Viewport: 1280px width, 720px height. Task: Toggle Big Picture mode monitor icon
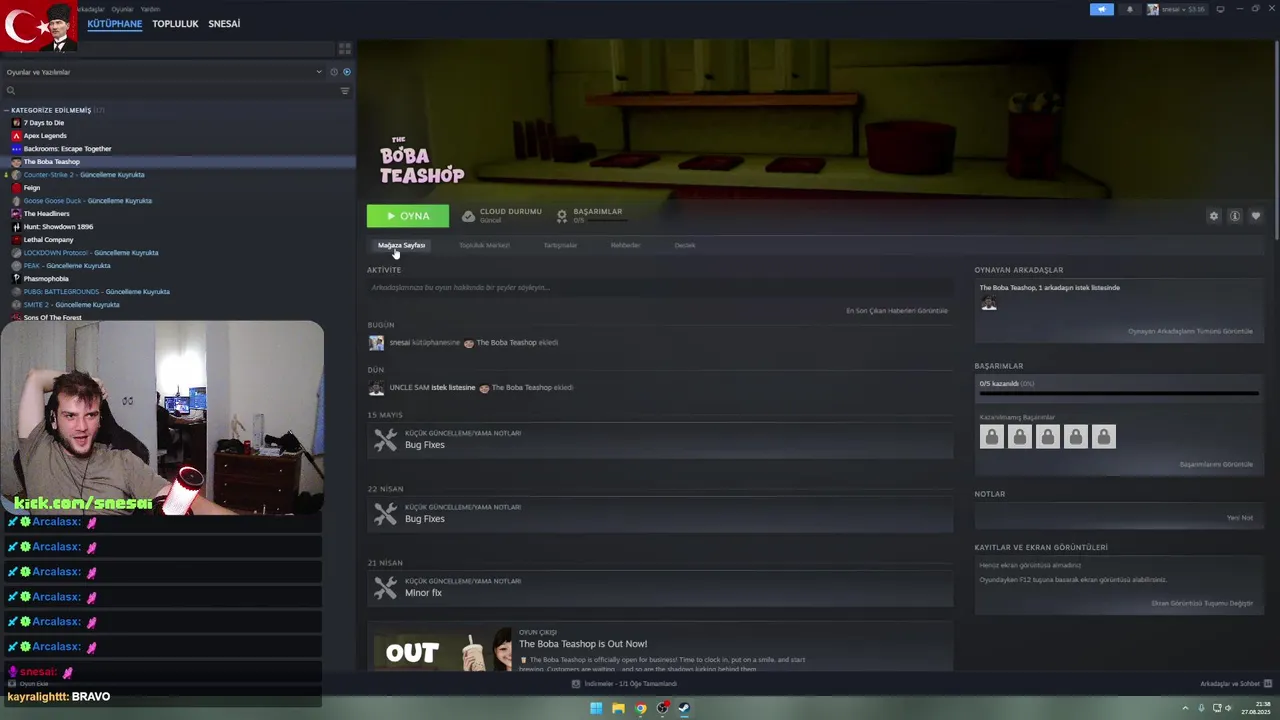point(1220,9)
